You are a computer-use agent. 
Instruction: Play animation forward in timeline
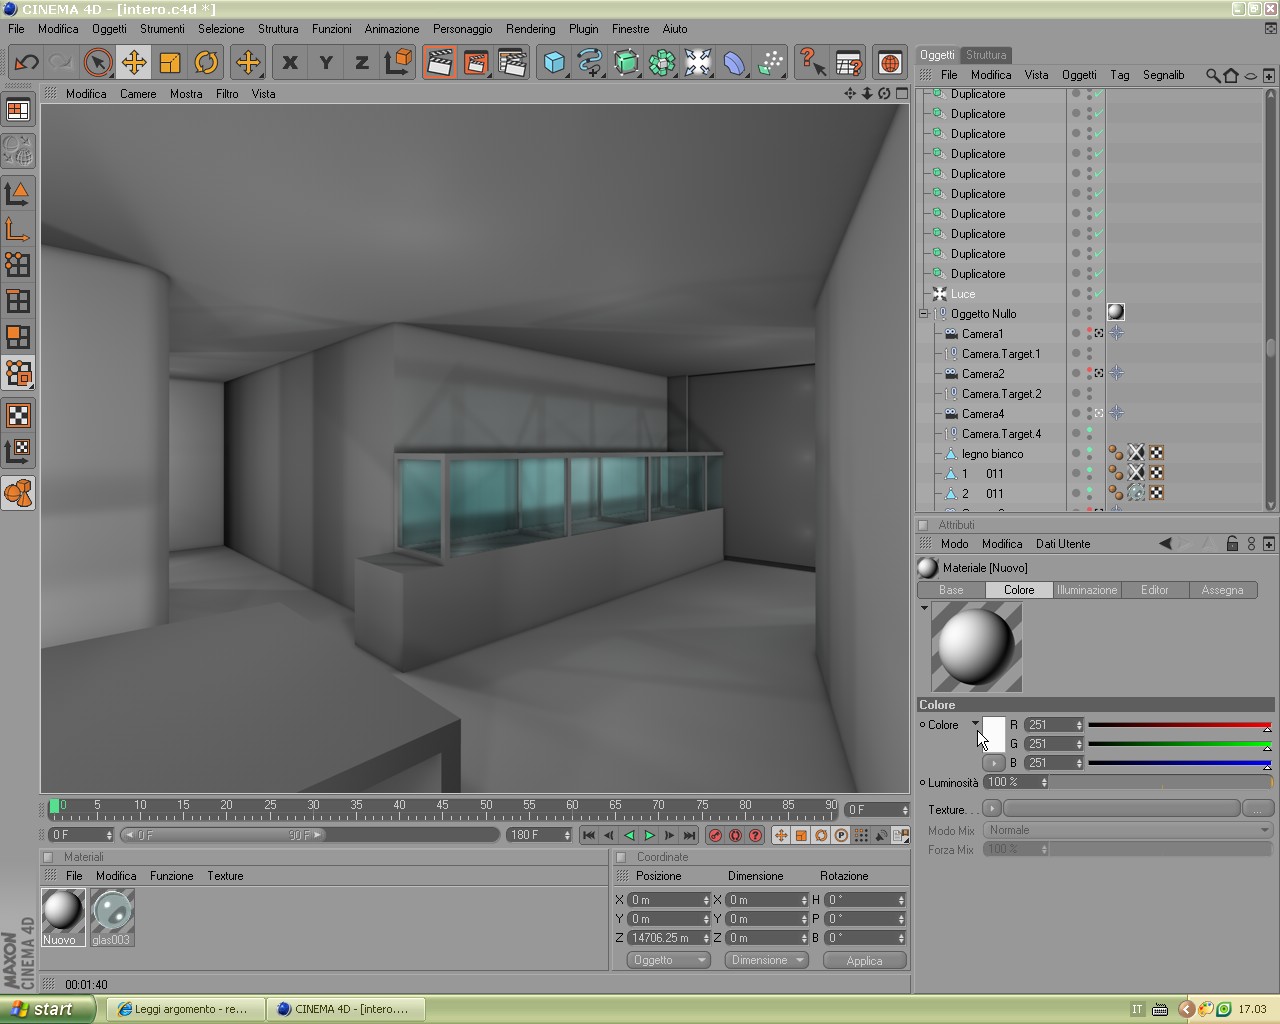pyautogui.click(x=649, y=835)
